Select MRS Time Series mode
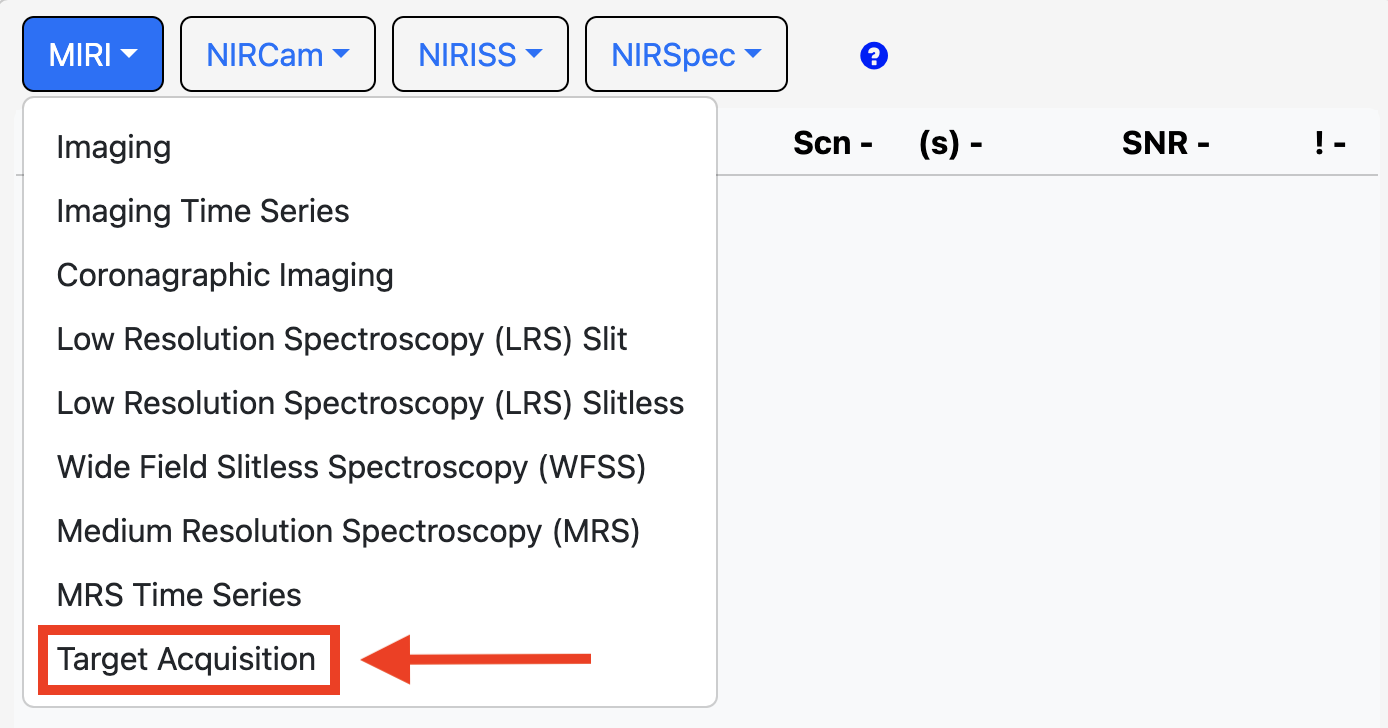The width and height of the screenshot is (1388, 728). pos(179,595)
